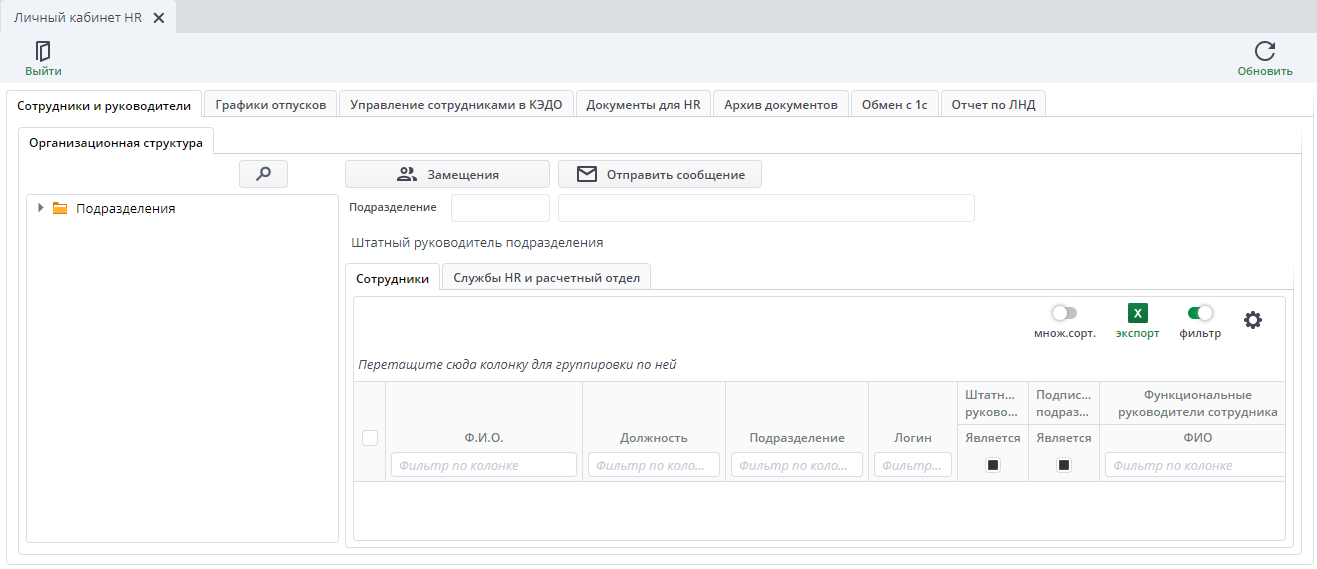This screenshot has height=569, width=1317.
Task: Open Управление сотрудниками в КЭДО tab
Action: (x=457, y=105)
